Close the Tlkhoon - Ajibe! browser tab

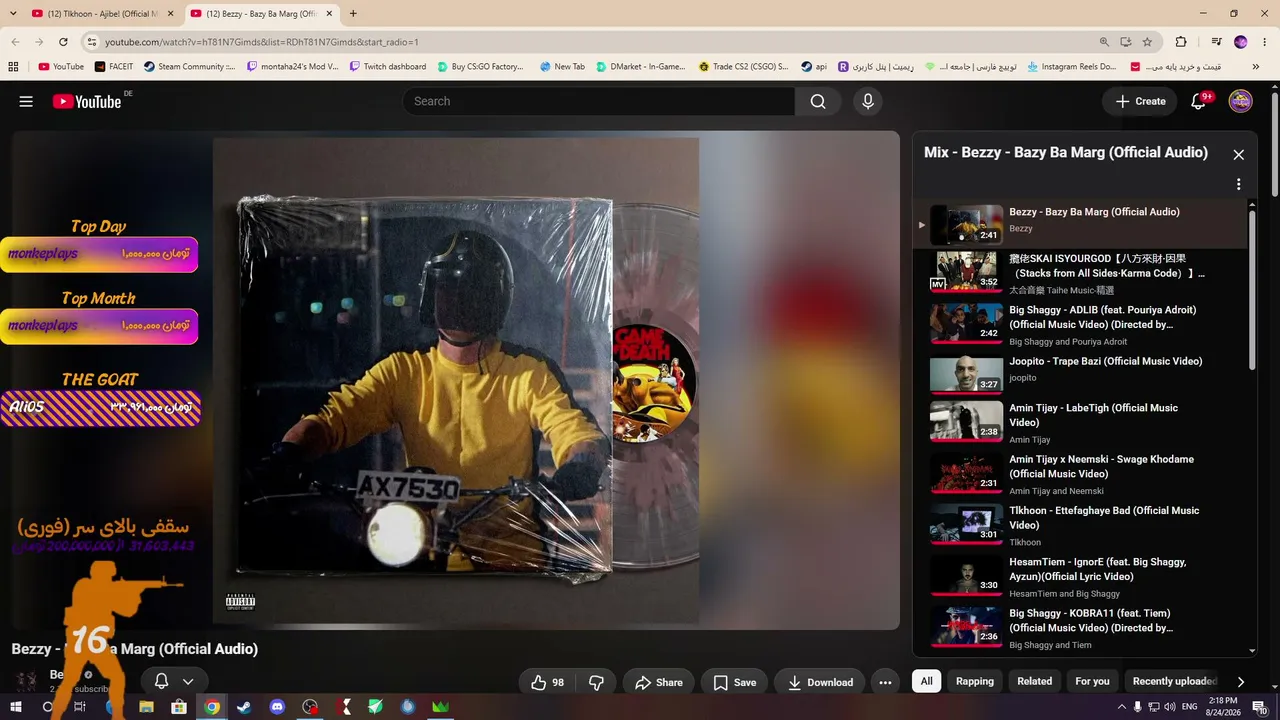[170, 14]
